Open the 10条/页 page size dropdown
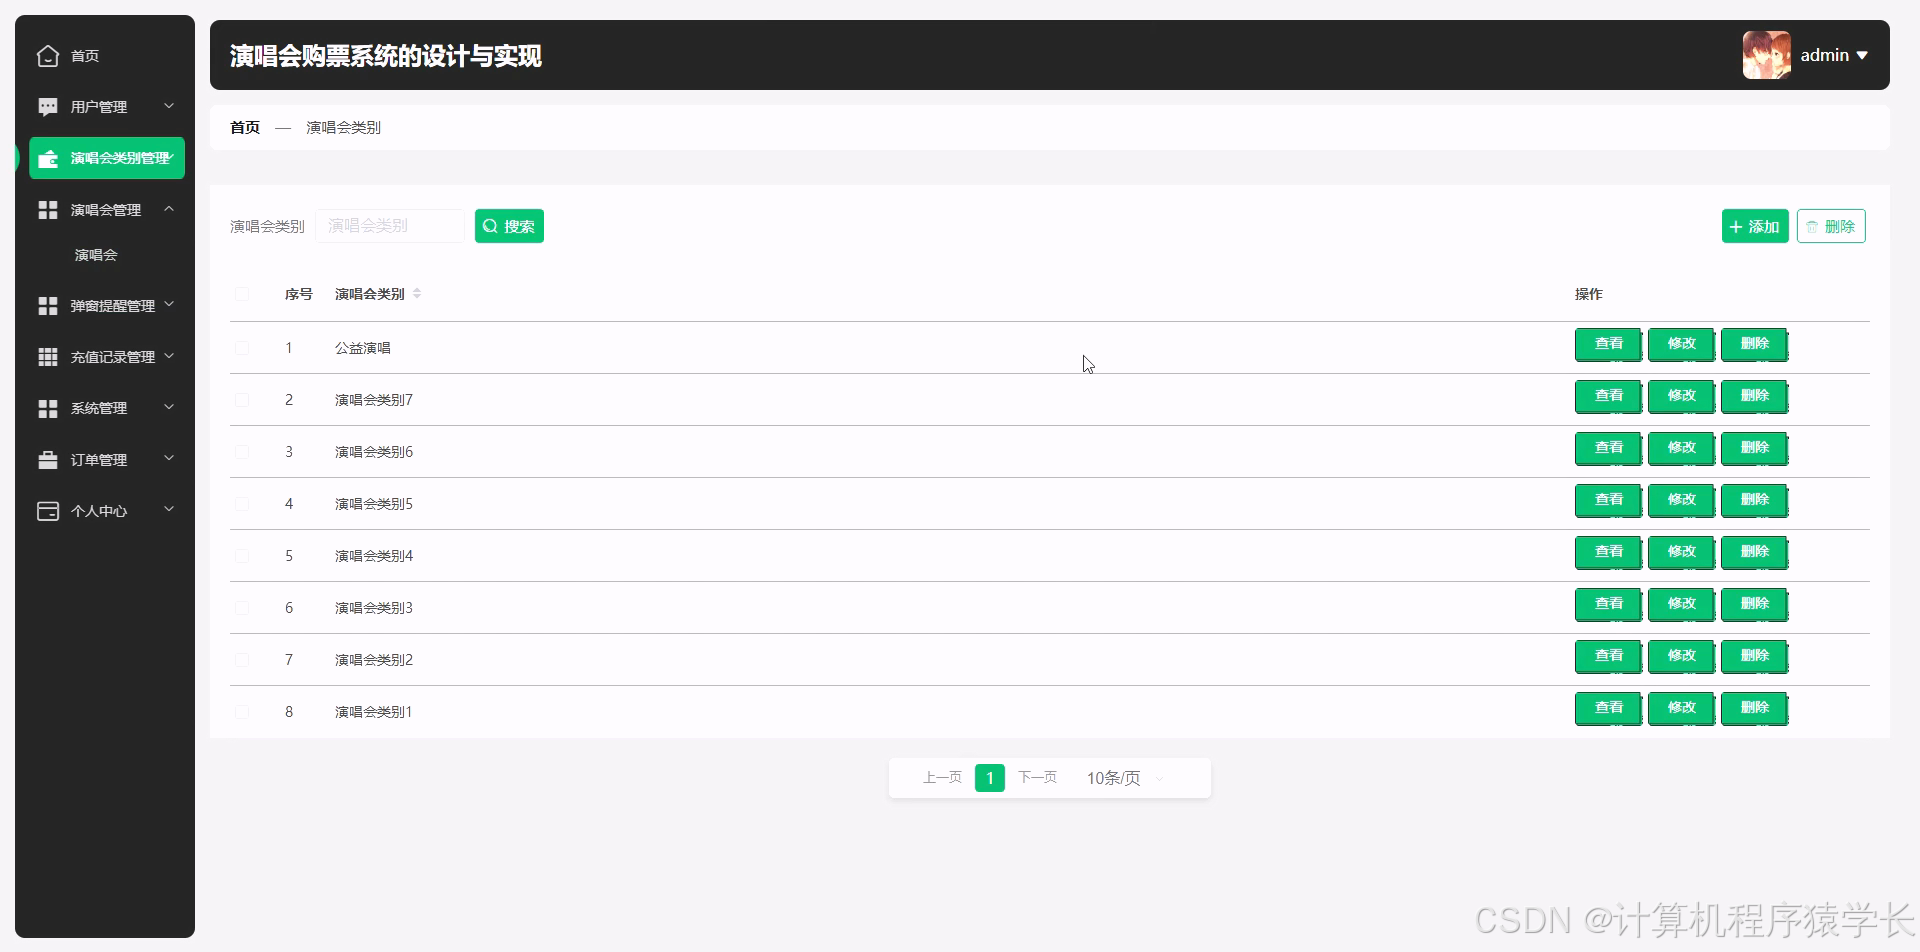The height and width of the screenshot is (952, 1920). (1125, 778)
